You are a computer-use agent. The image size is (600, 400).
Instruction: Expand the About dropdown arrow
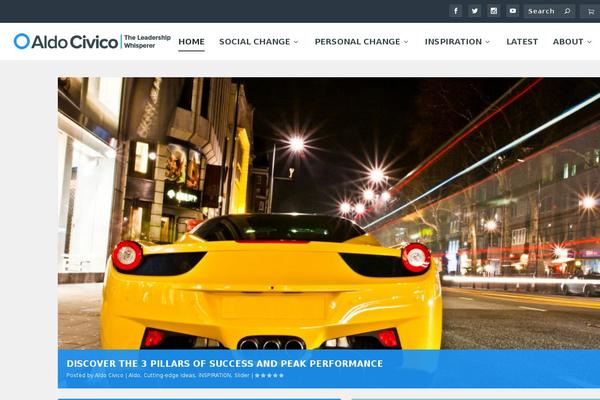589,42
